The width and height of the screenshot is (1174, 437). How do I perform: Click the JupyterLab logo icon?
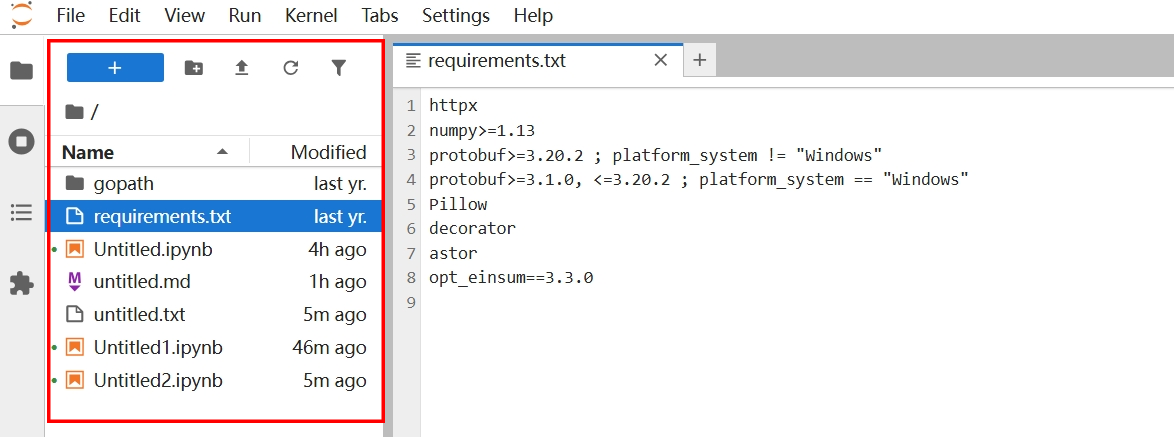point(21,15)
